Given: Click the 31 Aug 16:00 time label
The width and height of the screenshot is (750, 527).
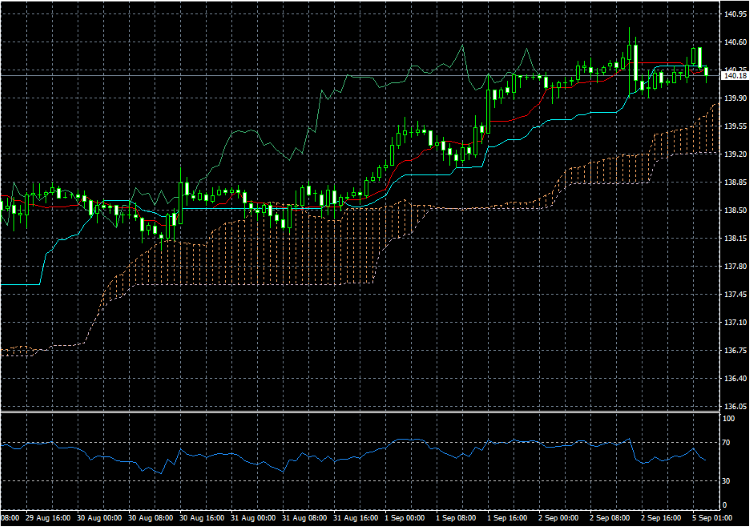Looking at the screenshot, I should pos(355,518).
